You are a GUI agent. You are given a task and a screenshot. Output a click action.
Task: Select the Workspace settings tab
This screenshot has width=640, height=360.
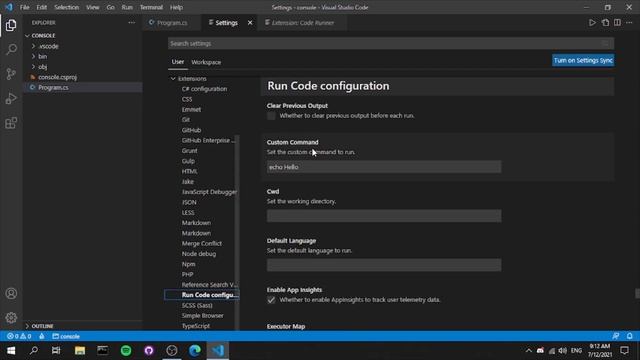pos(206,62)
